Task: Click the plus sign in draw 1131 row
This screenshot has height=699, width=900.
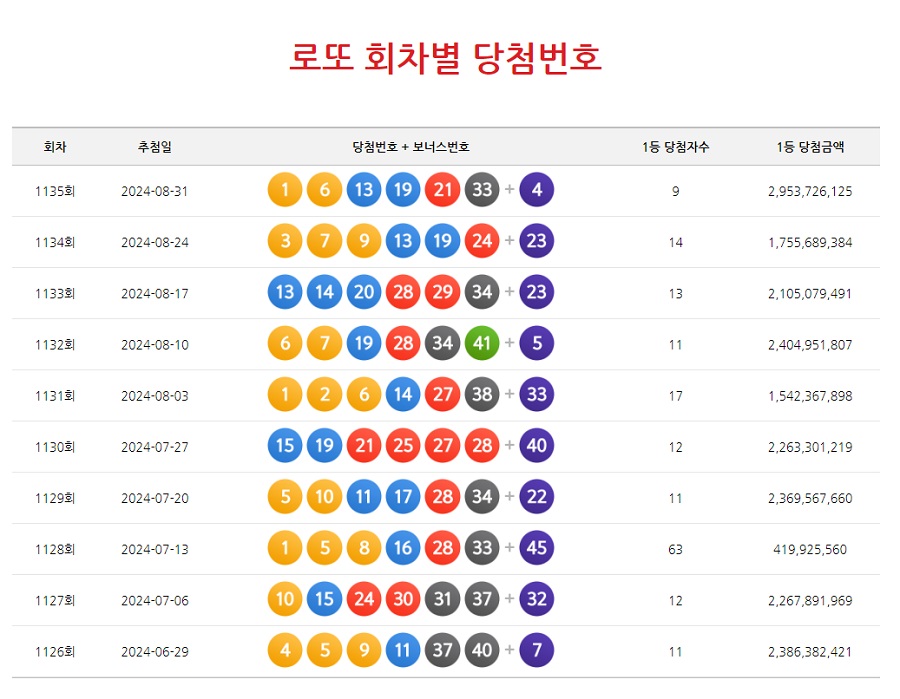Action: [x=508, y=394]
